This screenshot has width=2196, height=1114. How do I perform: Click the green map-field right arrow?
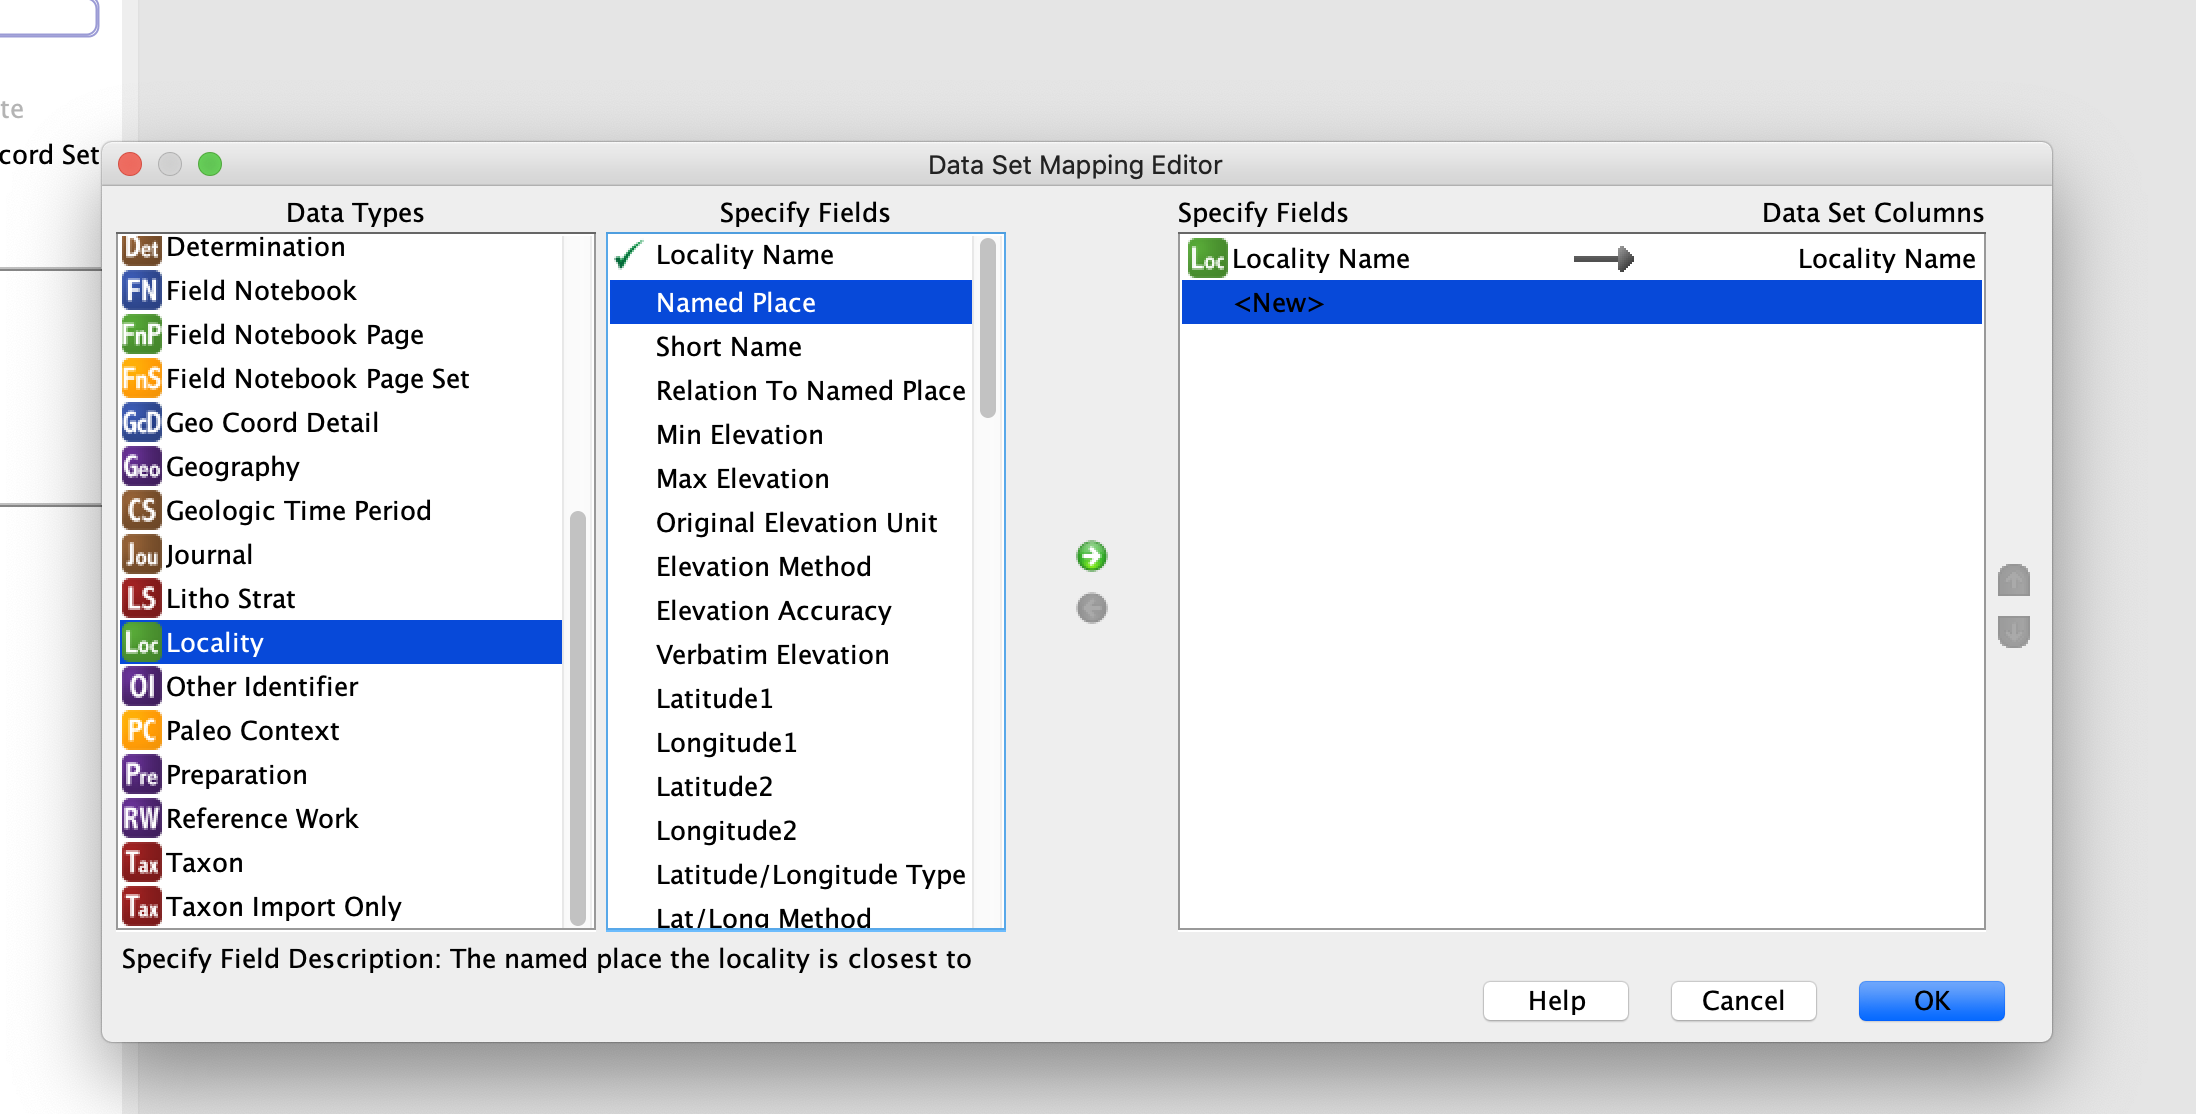tap(1091, 556)
